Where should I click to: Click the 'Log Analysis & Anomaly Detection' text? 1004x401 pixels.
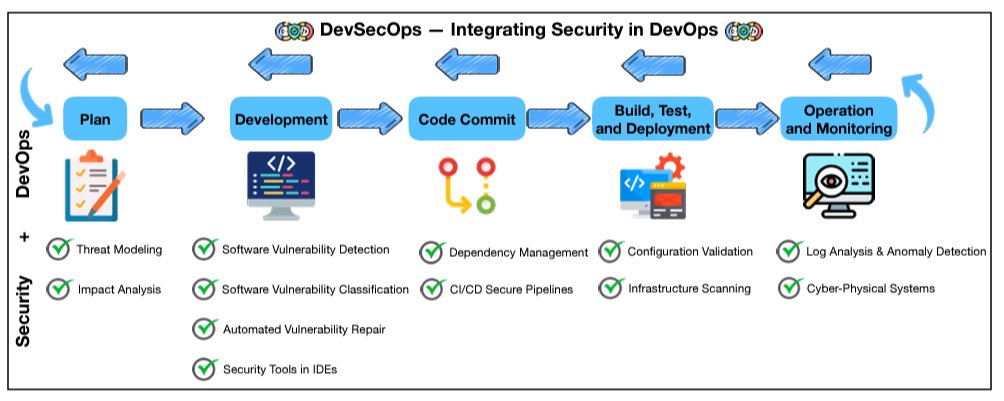tap(896, 252)
